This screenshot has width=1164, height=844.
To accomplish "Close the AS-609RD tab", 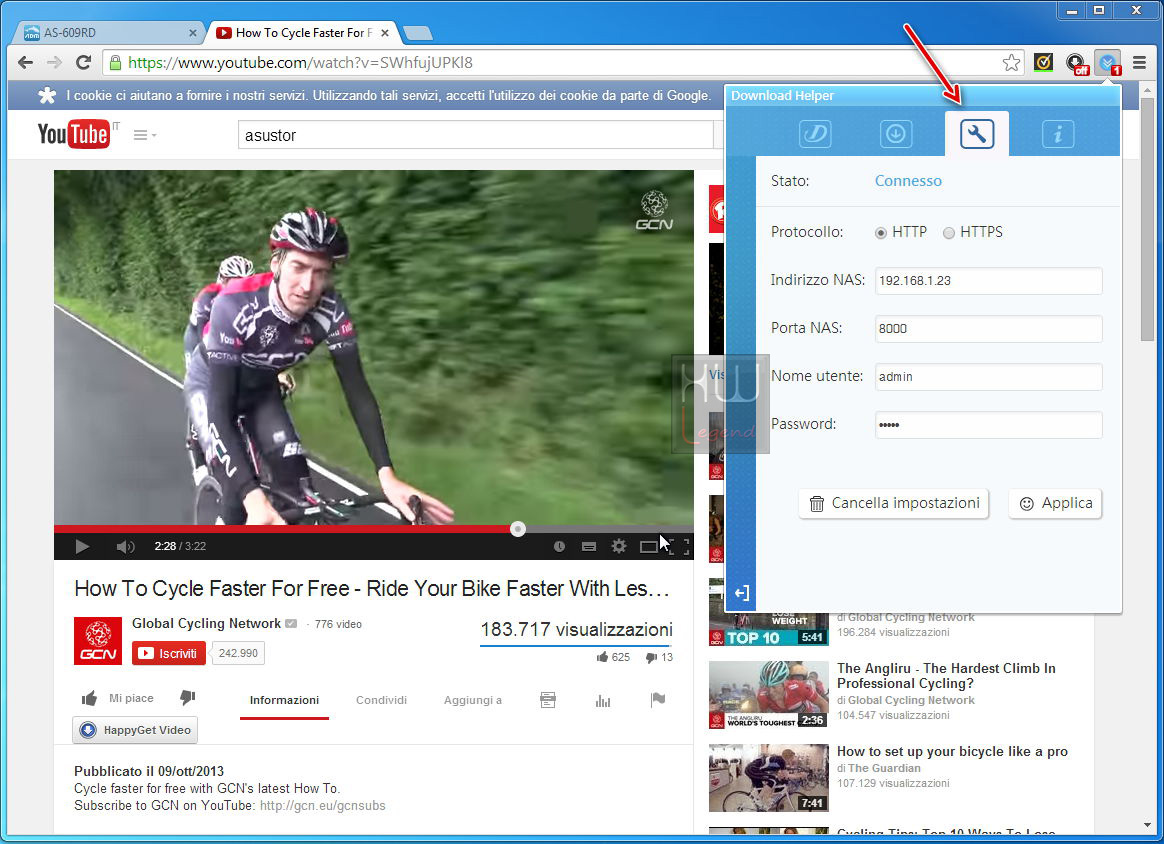I will [192, 33].
